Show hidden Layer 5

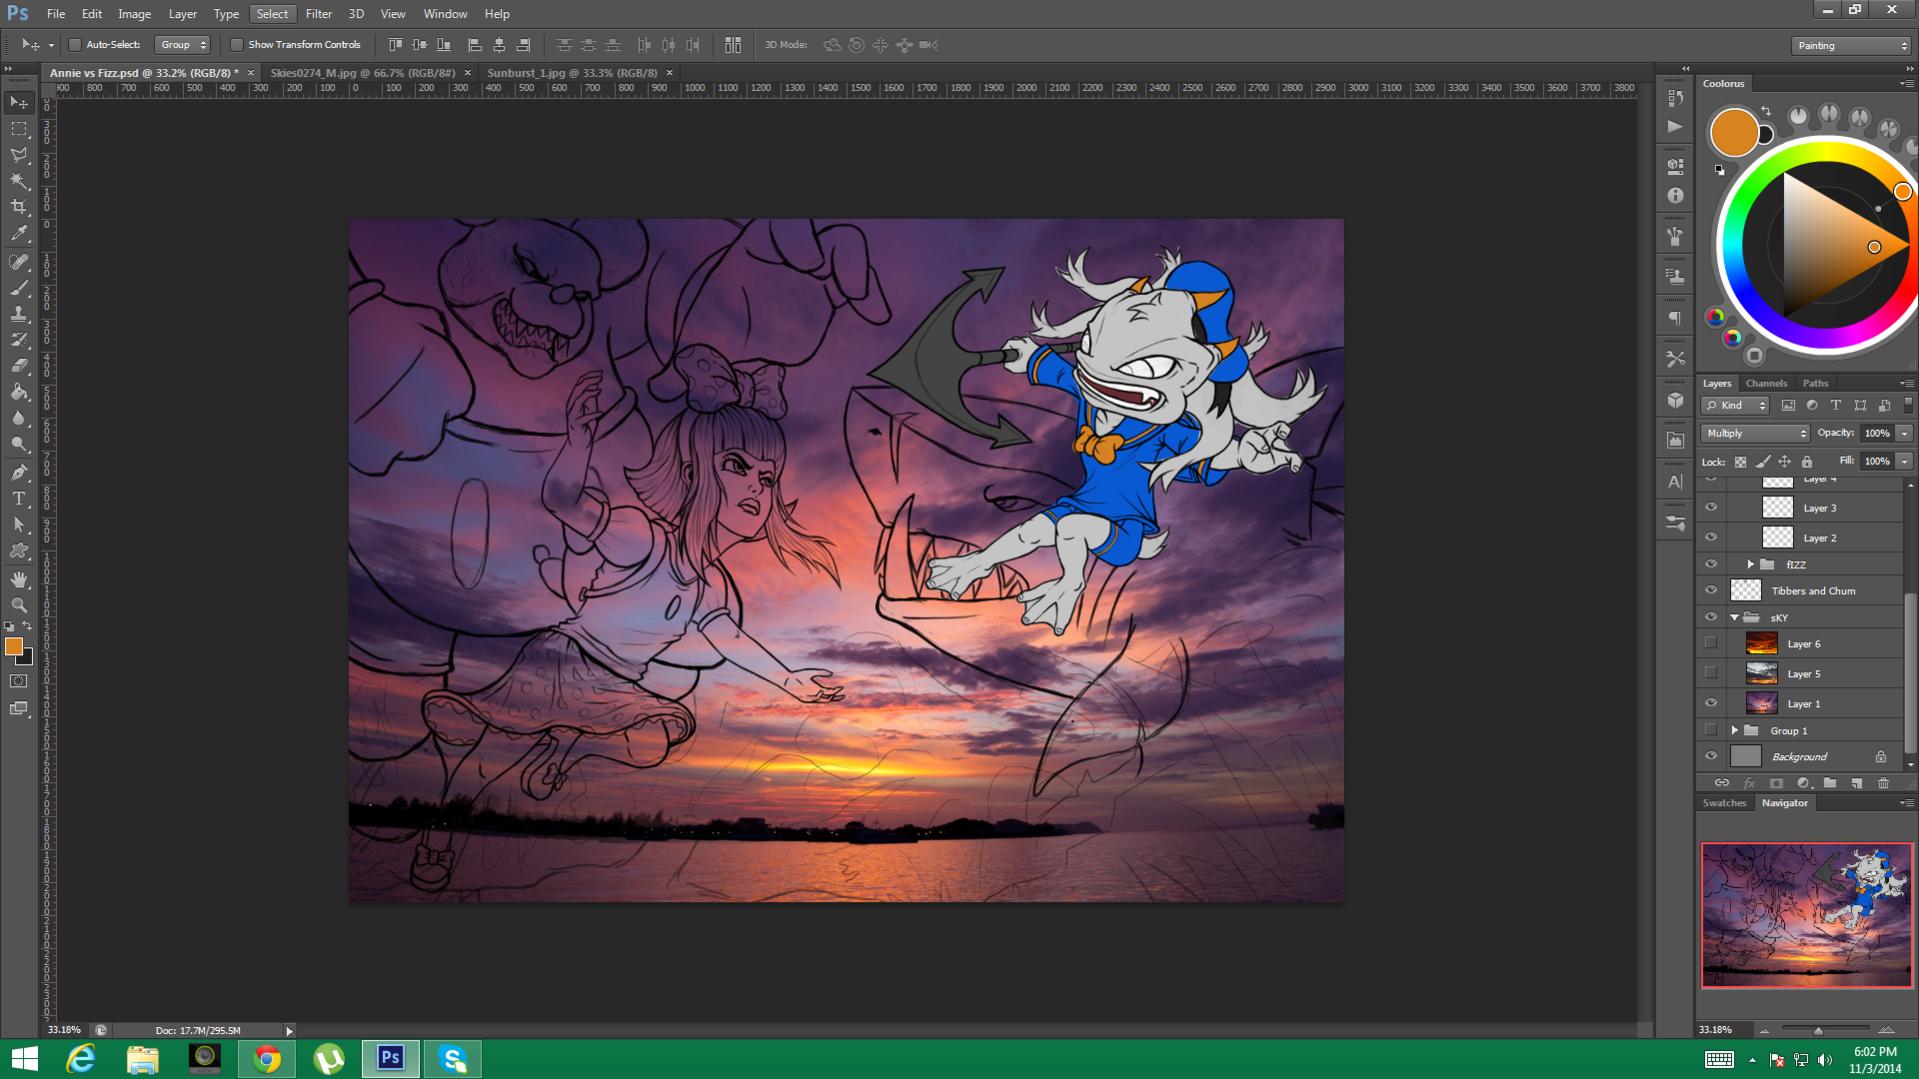(x=1711, y=674)
